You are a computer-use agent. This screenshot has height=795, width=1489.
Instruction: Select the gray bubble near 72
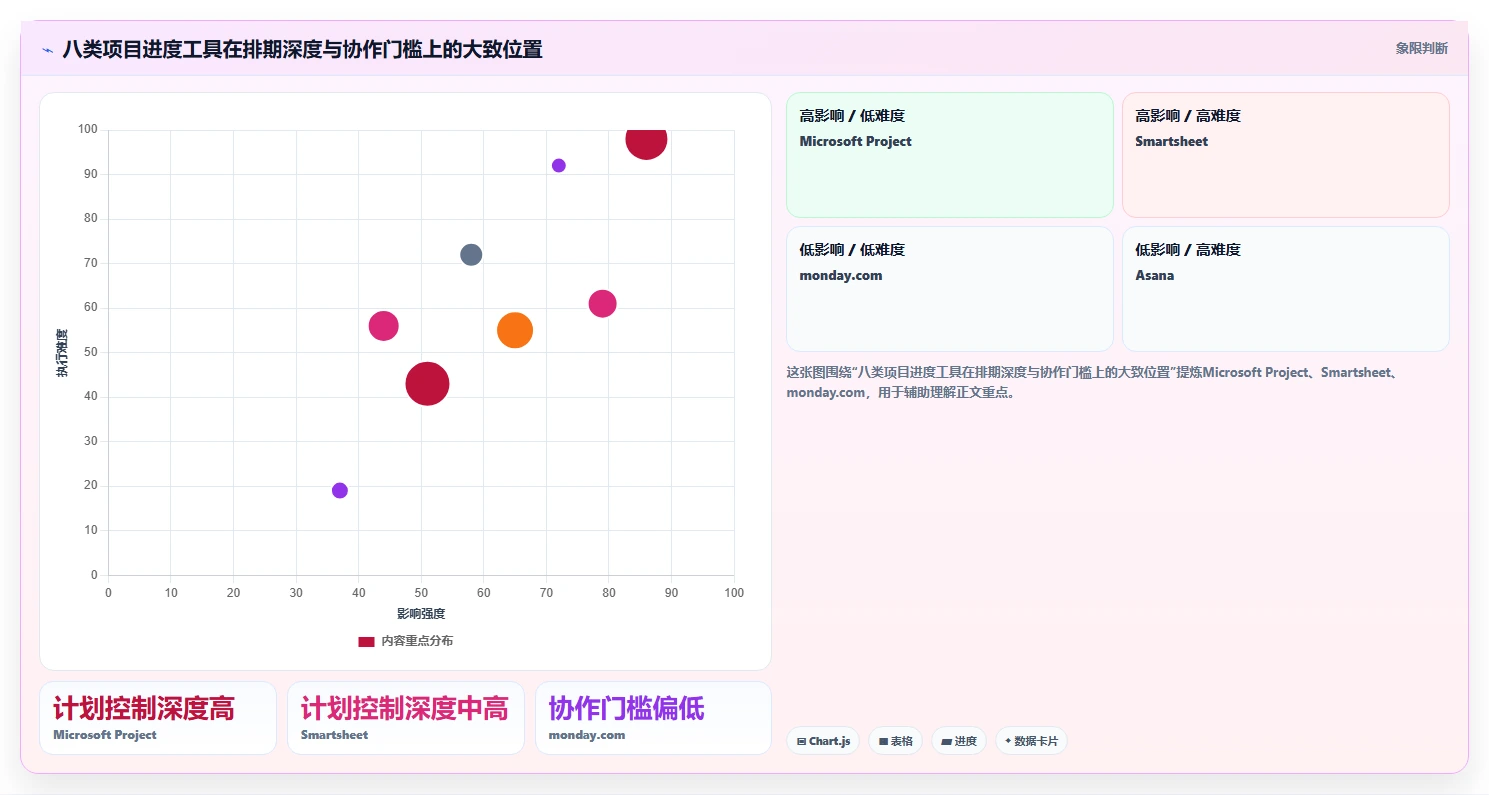click(471, 255)
